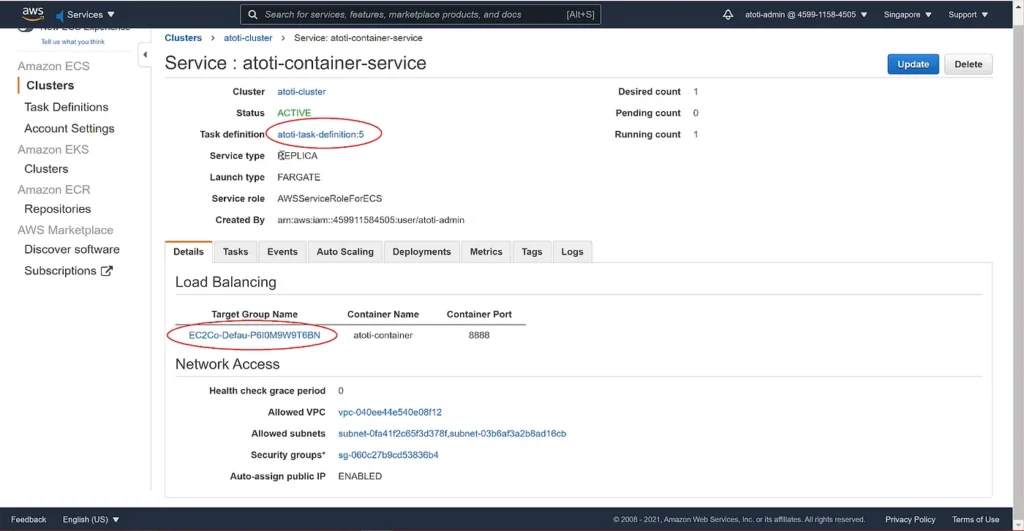Open the notifications bell icon
This screenshot has height=531, width=1024.
728,14
